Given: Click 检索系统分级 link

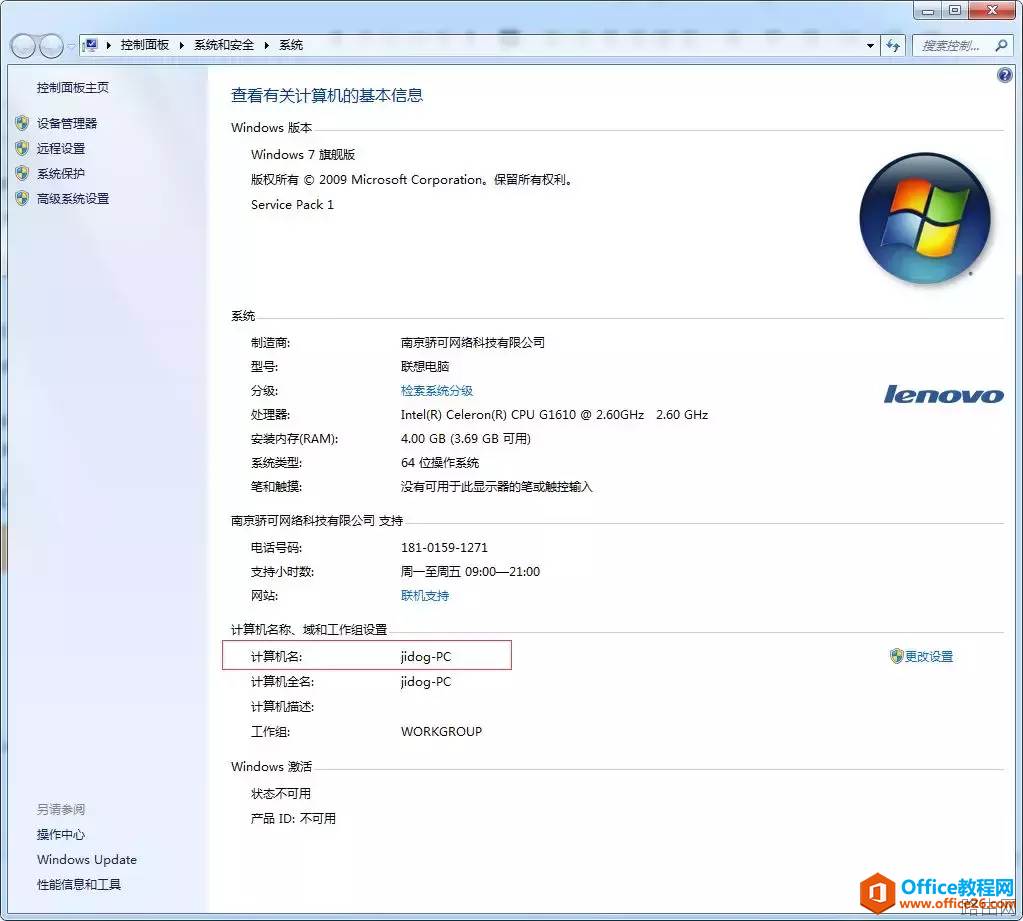Looking at the screenshot, I should click(x=436, y=390).
